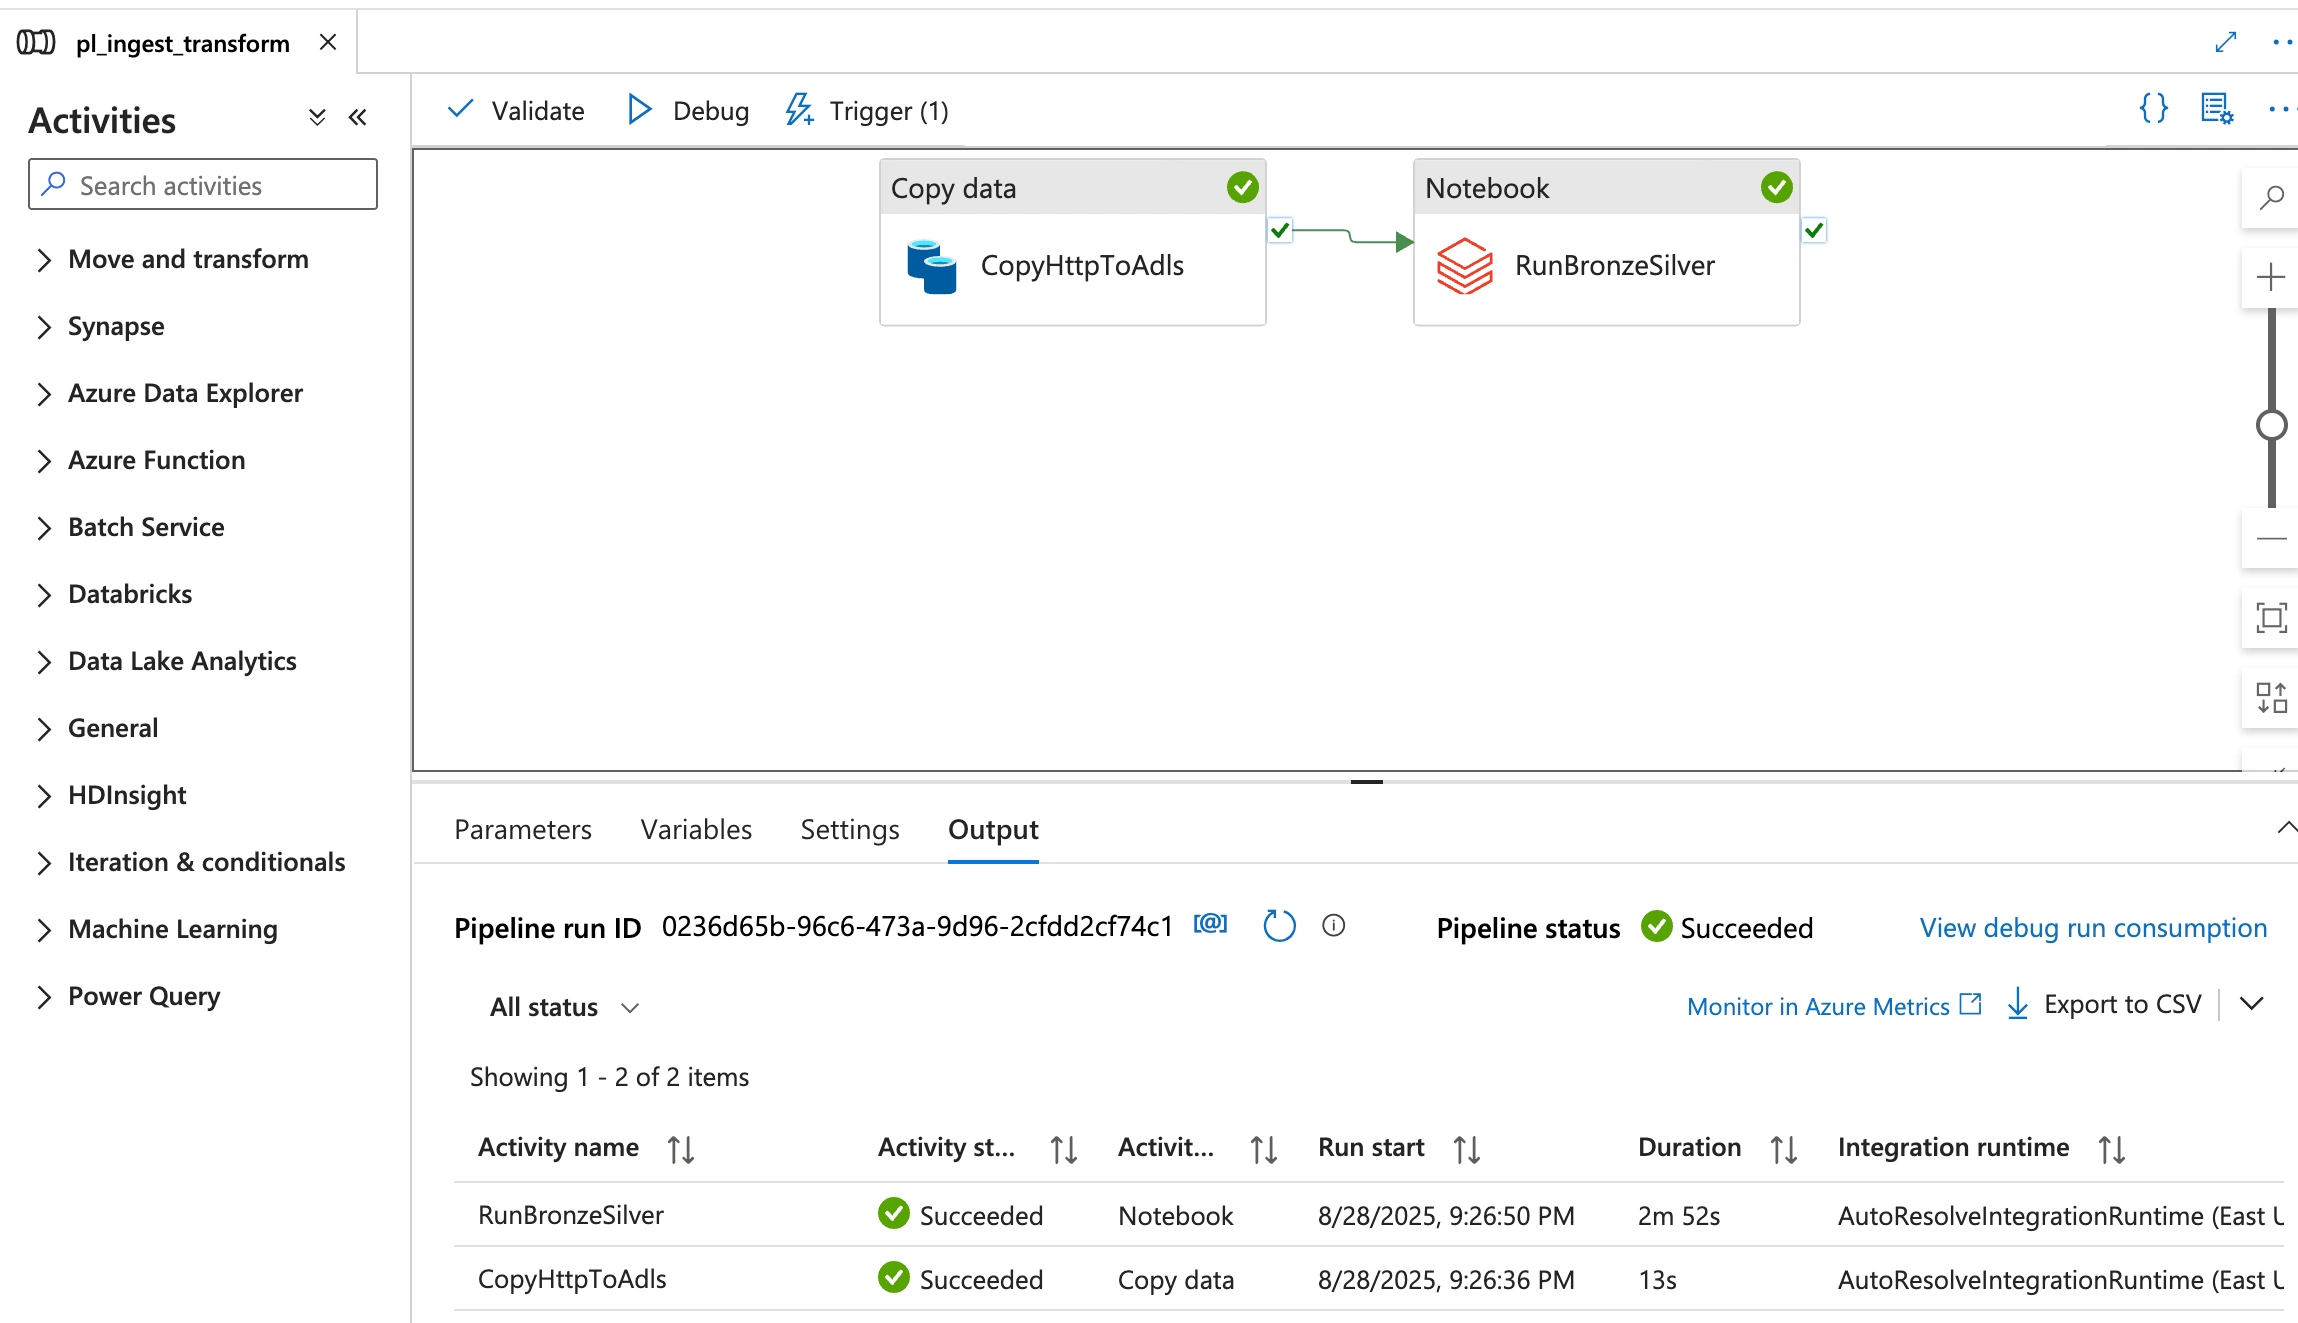Refresh the pipeline run output

pyautogui.click(x=1279, y=926)
